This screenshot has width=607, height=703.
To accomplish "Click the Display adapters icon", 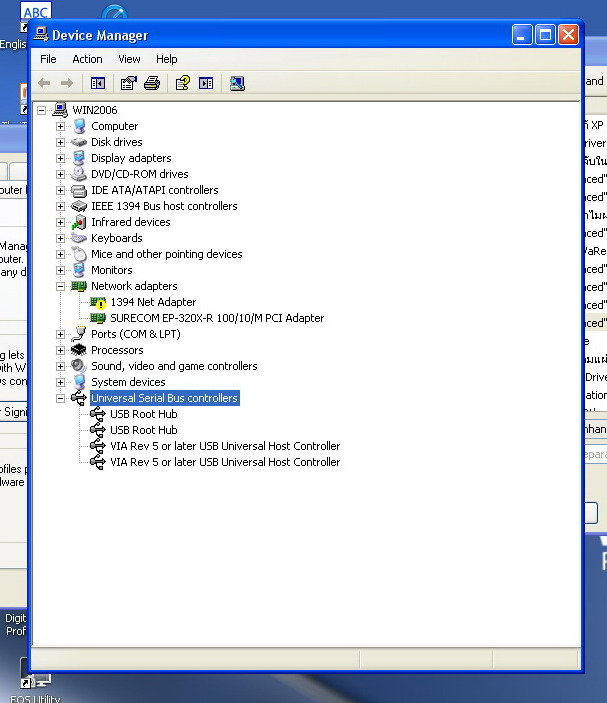I will point(79,158).
